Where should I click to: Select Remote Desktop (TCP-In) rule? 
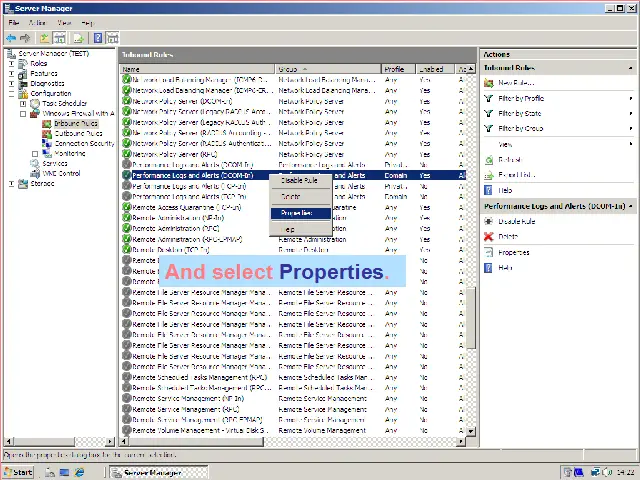(x=171, y=250)
